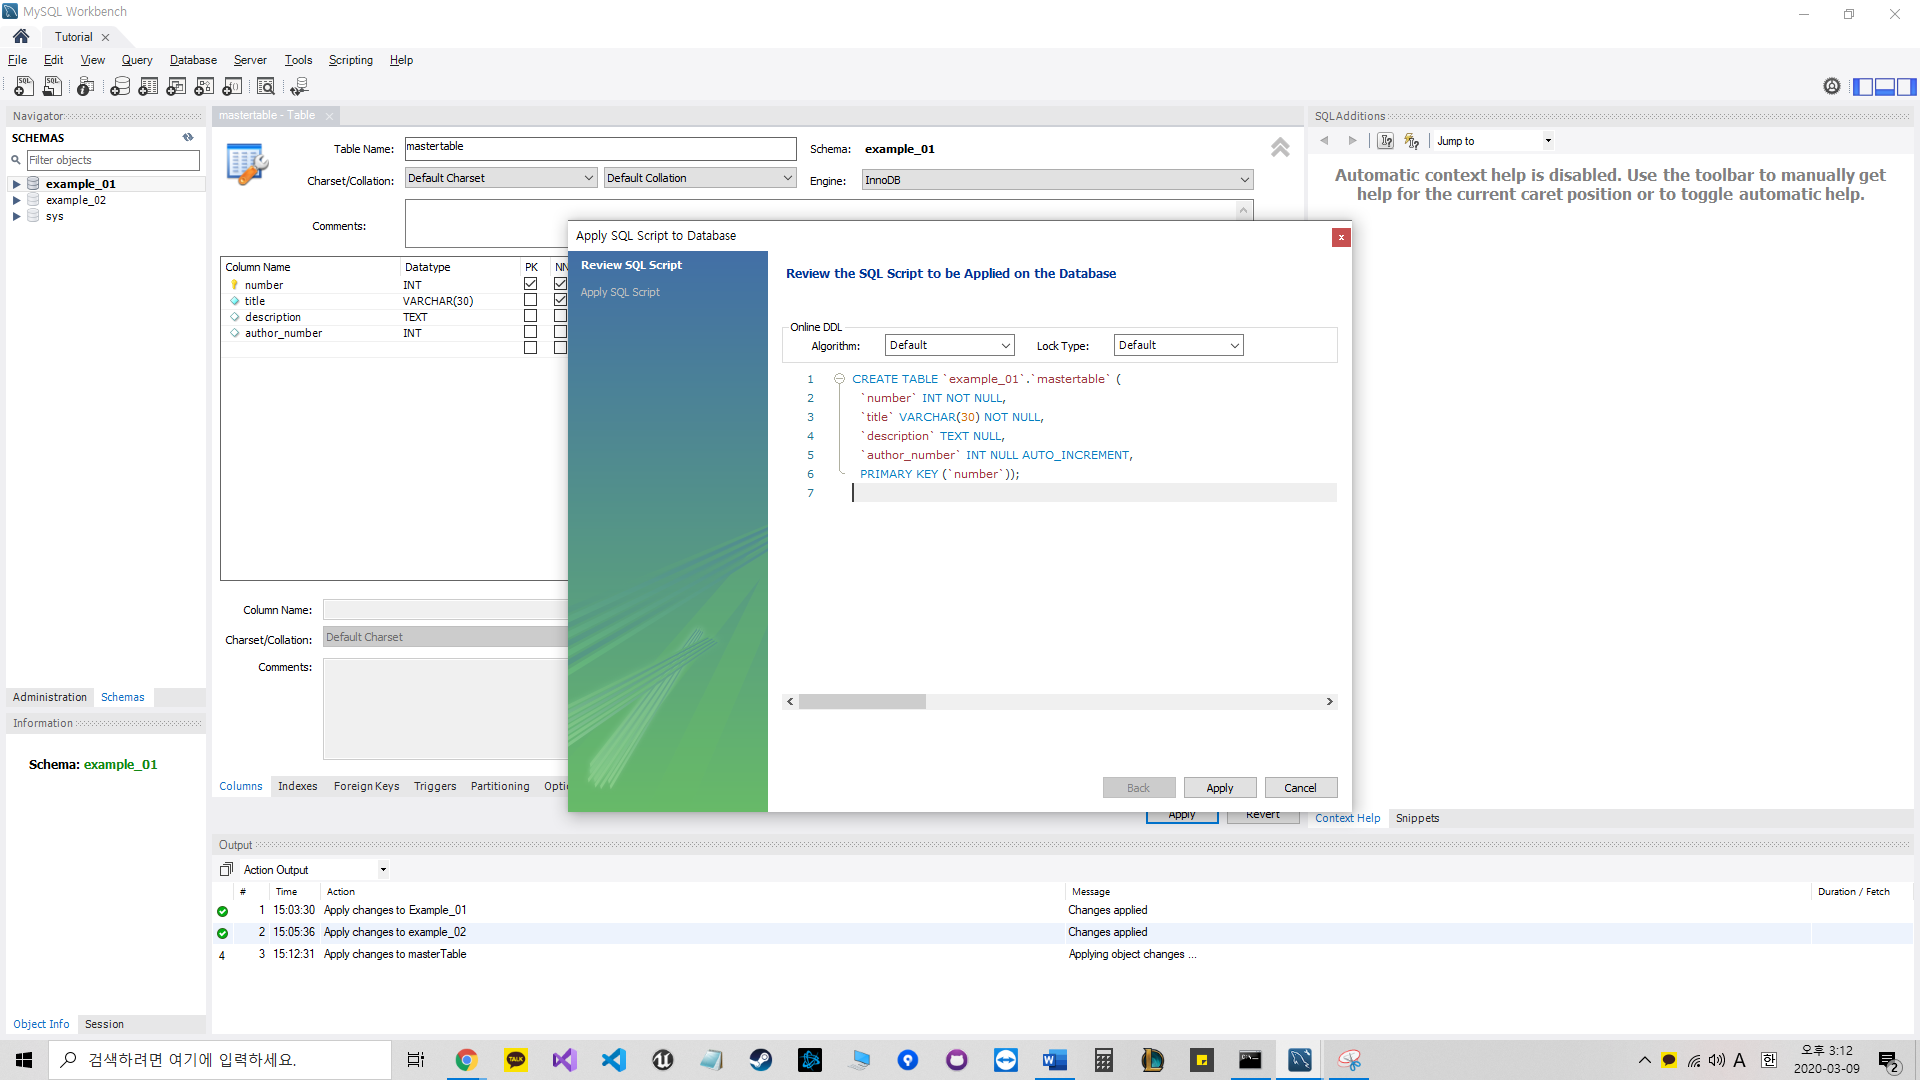Click the search table data icon
The height and width of the screenshot is (1080, 1920).
click(265, 87)
